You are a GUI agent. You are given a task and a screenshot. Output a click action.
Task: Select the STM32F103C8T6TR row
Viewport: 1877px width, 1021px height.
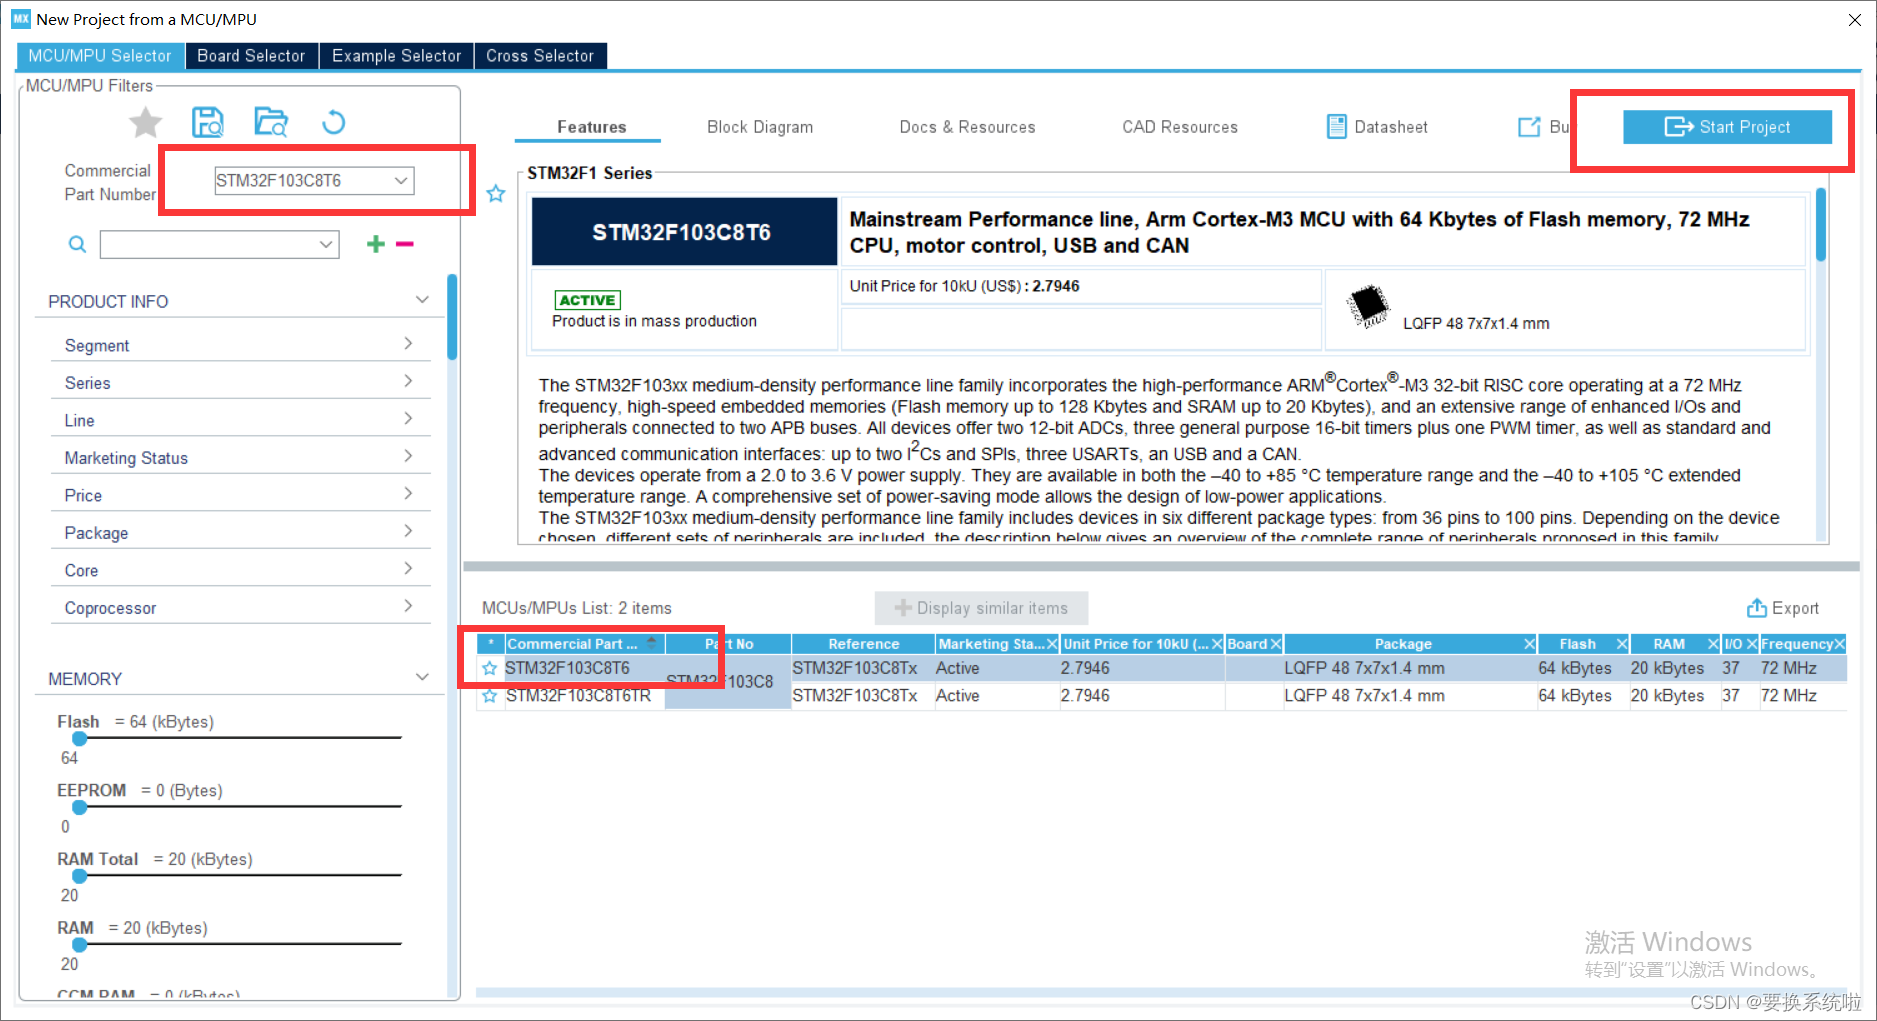1162,696
